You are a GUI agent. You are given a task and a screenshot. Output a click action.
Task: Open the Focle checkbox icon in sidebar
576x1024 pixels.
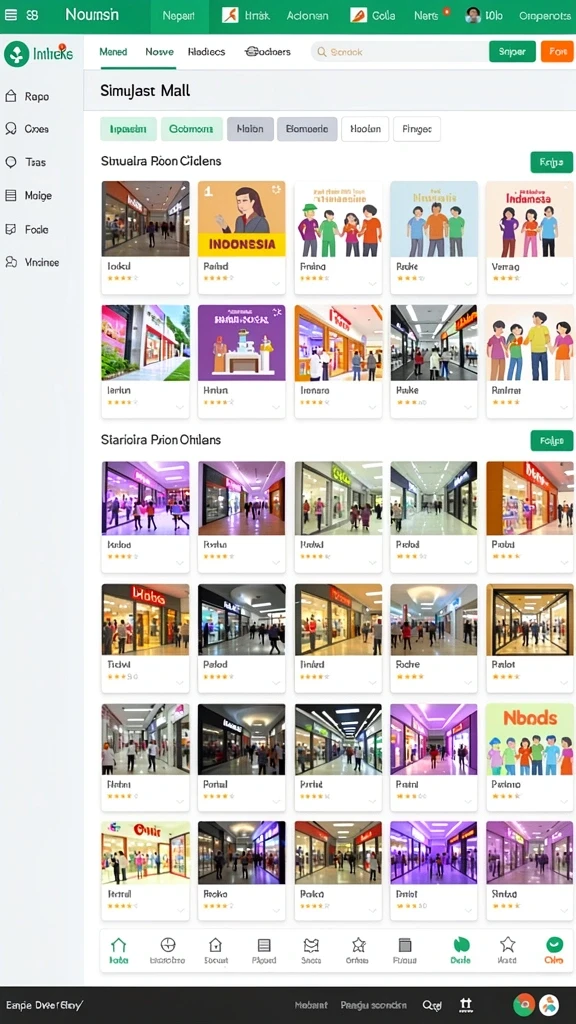[10, 229]
